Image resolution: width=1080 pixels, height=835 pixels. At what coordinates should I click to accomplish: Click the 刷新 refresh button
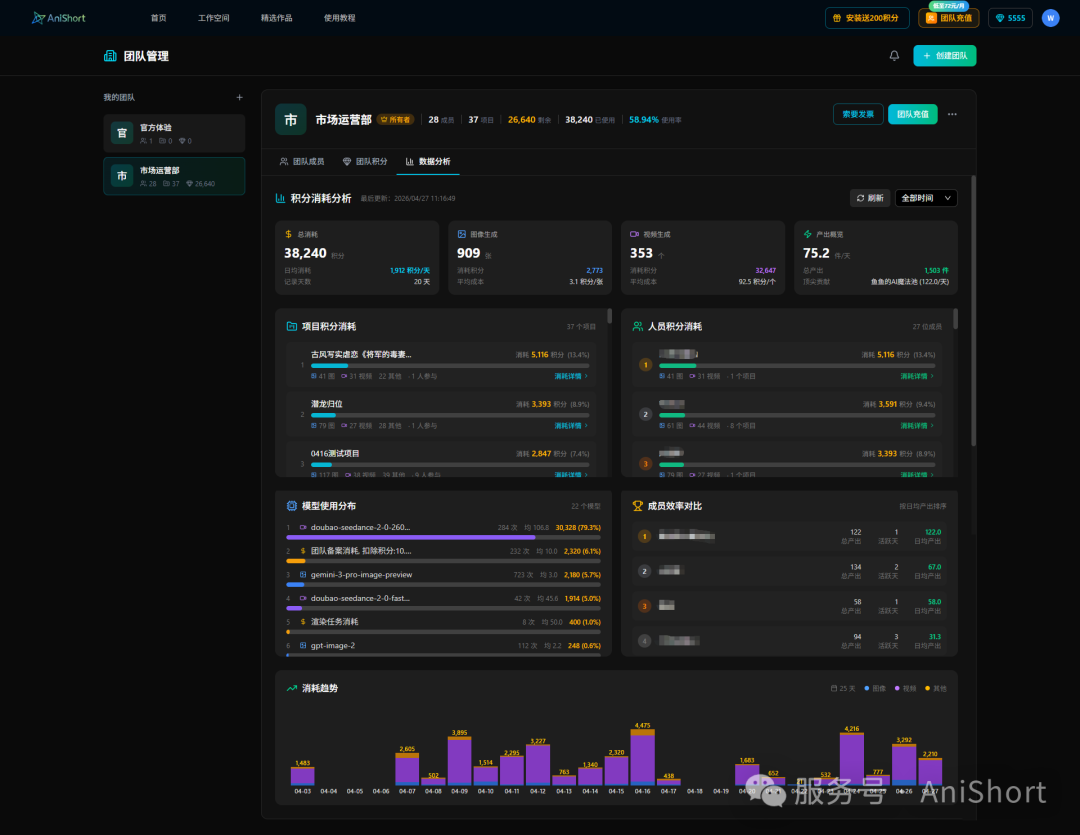870,198
